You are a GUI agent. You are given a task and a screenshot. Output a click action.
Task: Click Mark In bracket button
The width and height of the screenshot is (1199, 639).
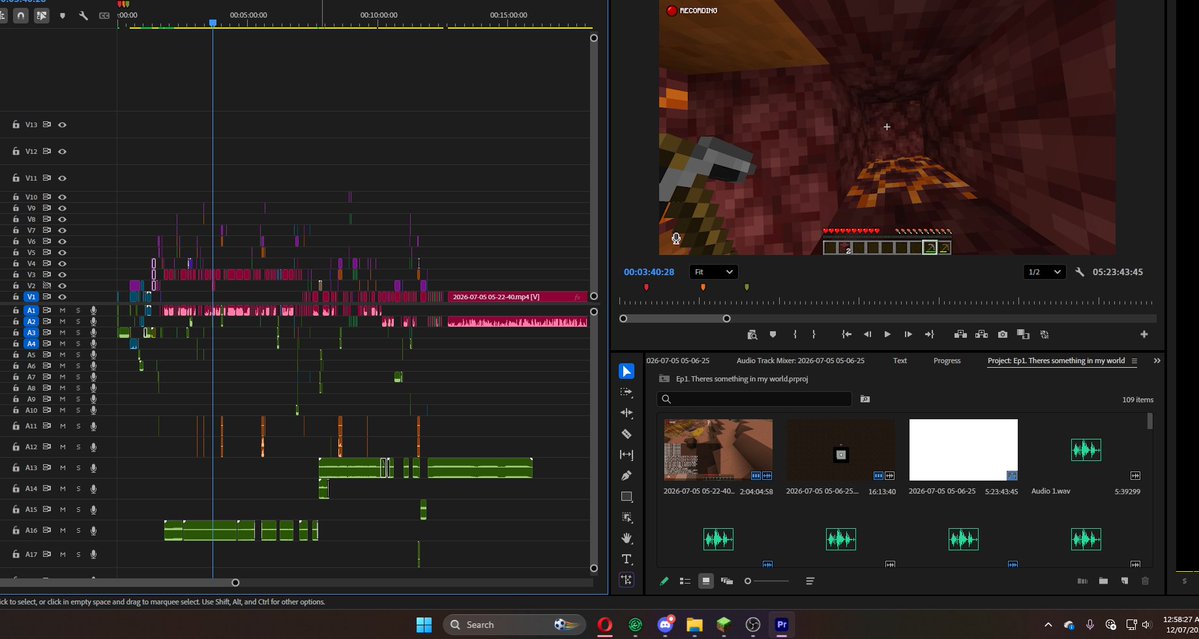[794, 334]
